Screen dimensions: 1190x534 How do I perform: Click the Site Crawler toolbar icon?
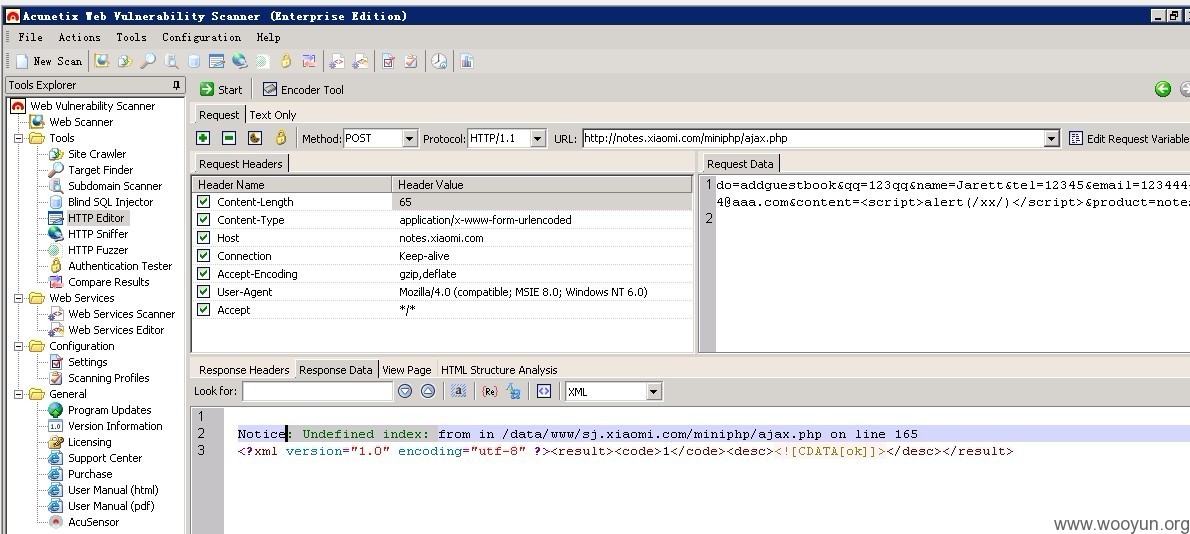(124, 61)
